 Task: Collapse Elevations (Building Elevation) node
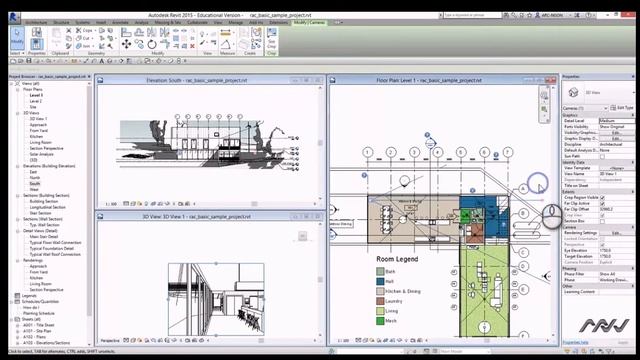pyautogui.click(x=18, y=166)
